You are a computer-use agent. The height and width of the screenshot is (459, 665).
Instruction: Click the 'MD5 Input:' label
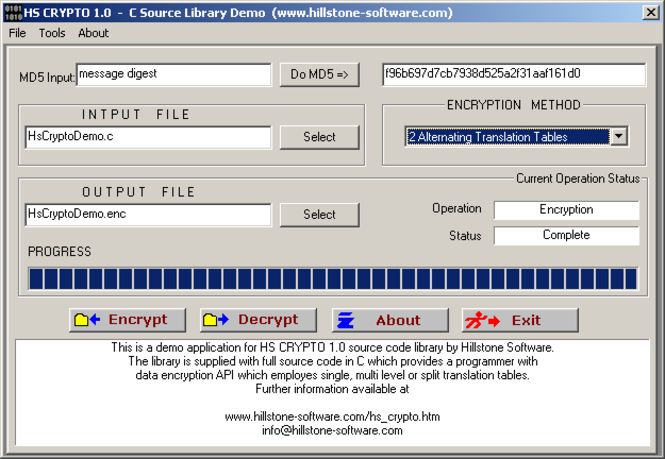click(47, 78)
